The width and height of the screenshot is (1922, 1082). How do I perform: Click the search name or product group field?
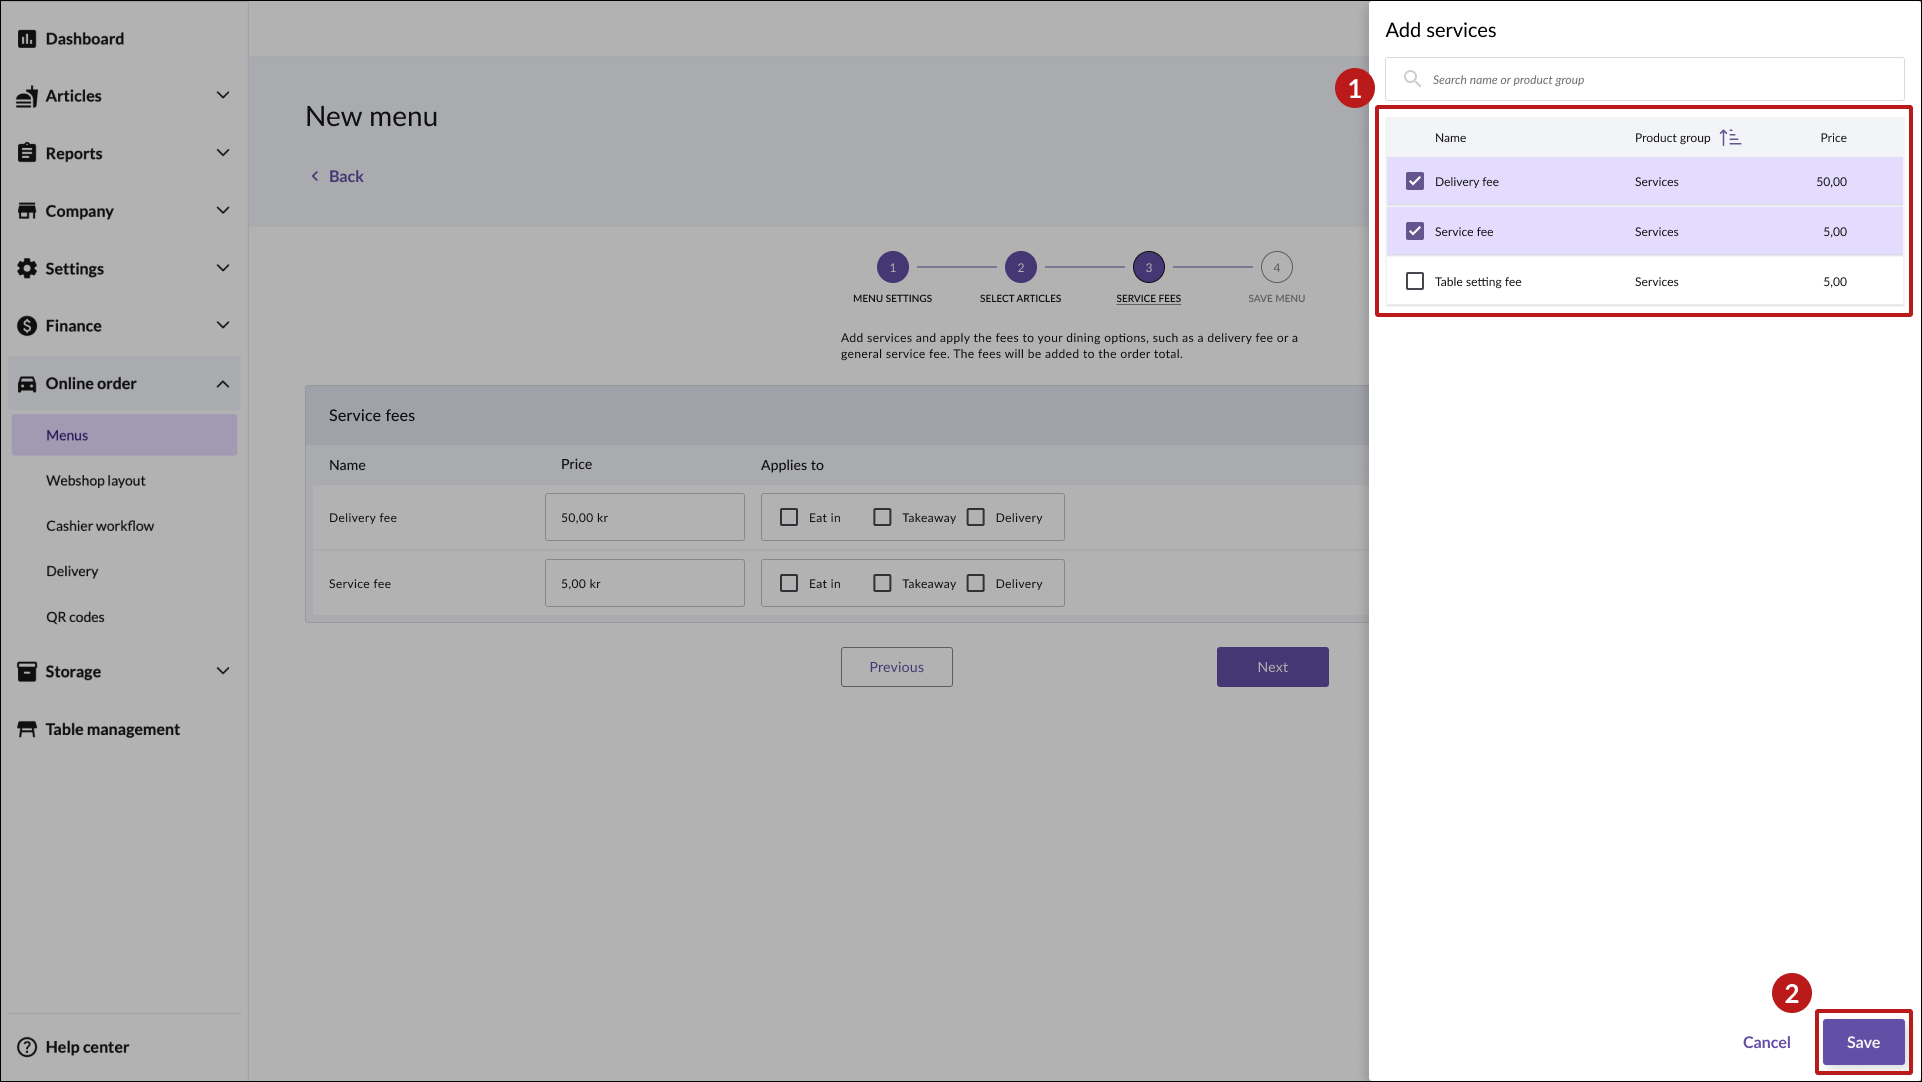click(1660, 80)
